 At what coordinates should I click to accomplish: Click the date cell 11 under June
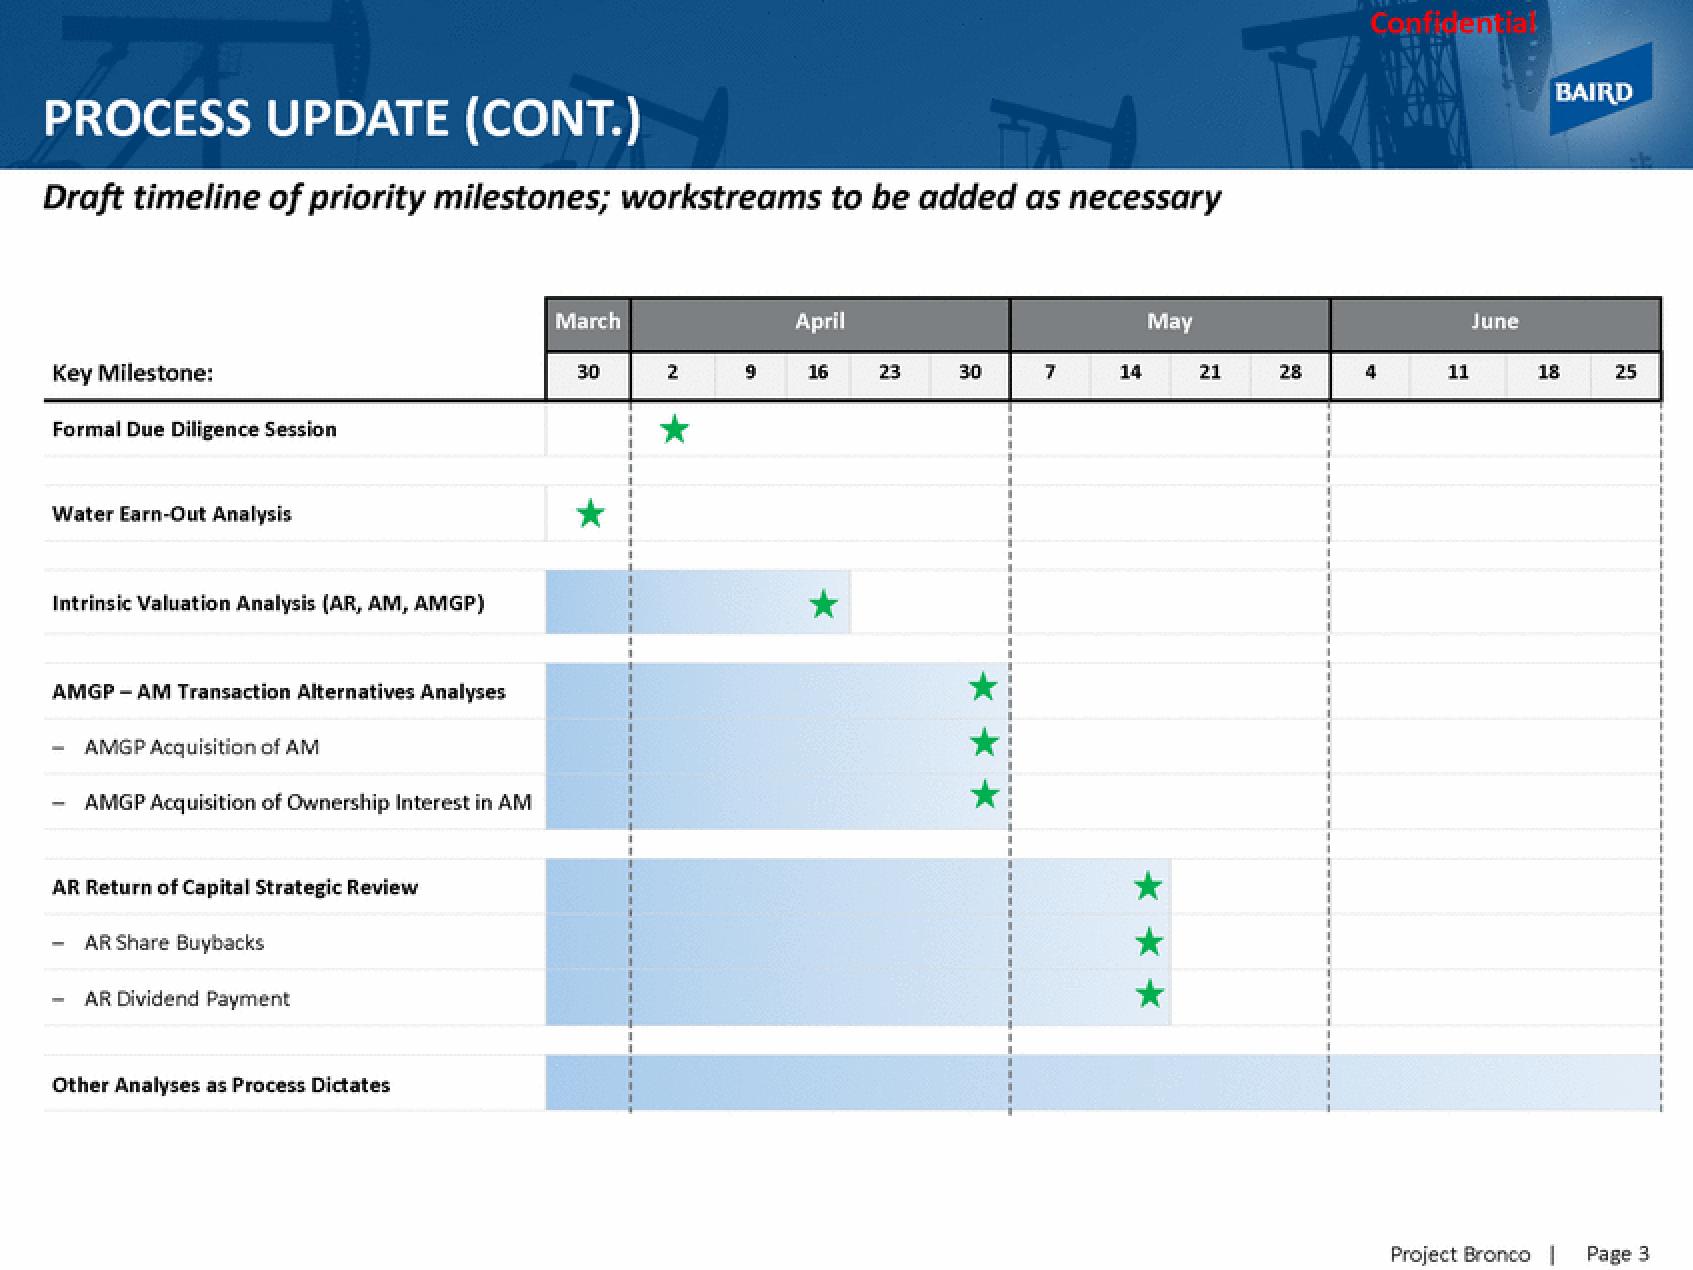coord(1458,373)
